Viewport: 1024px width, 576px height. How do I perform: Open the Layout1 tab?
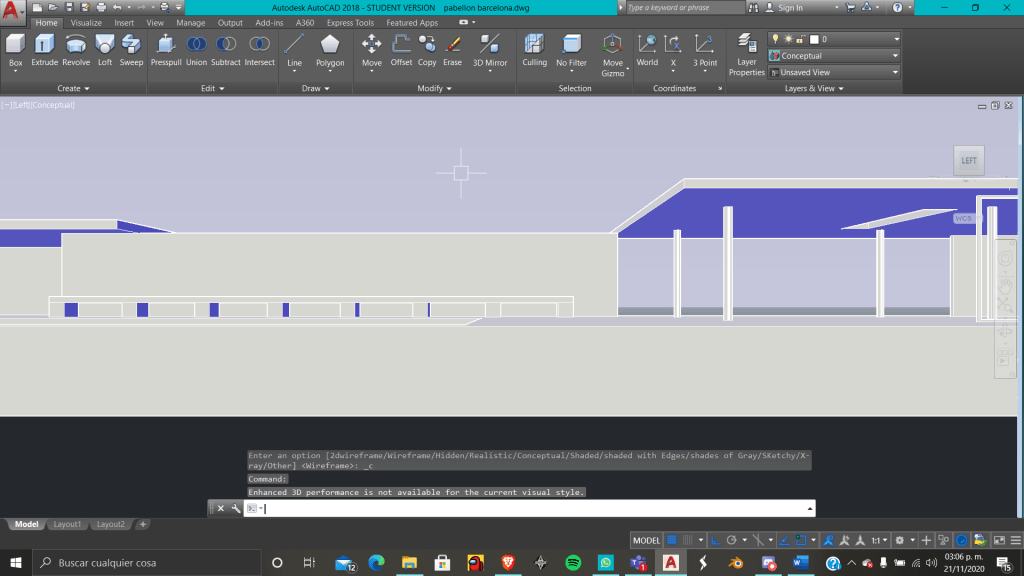pos(67,524)
